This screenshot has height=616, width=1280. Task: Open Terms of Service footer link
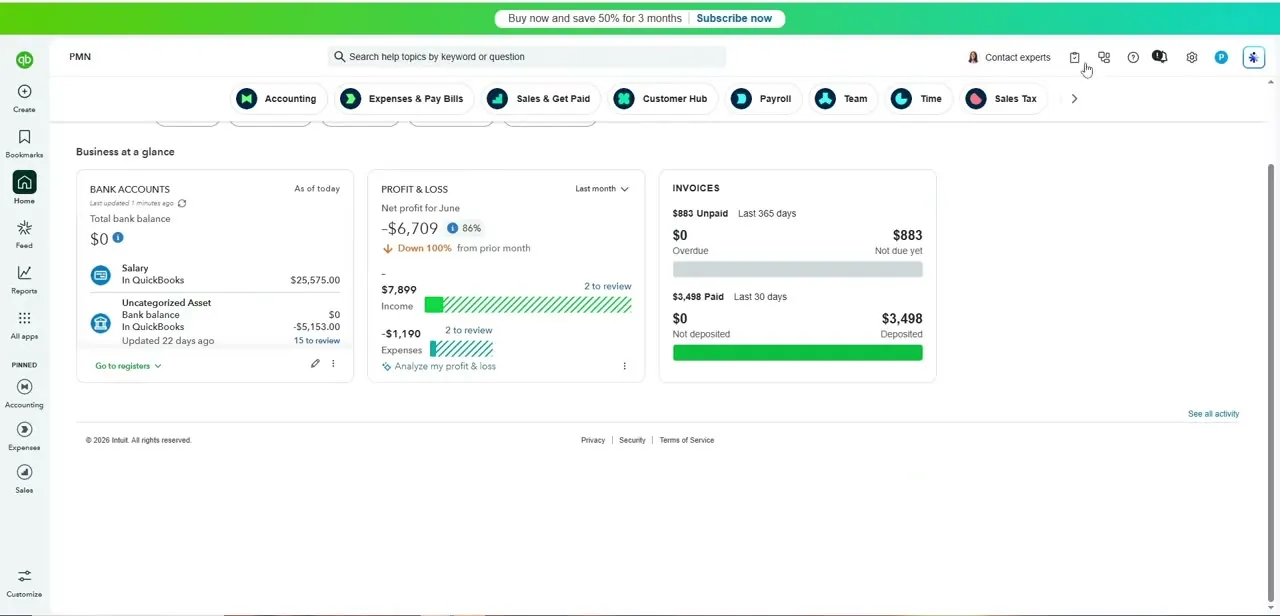coord(687,440)
